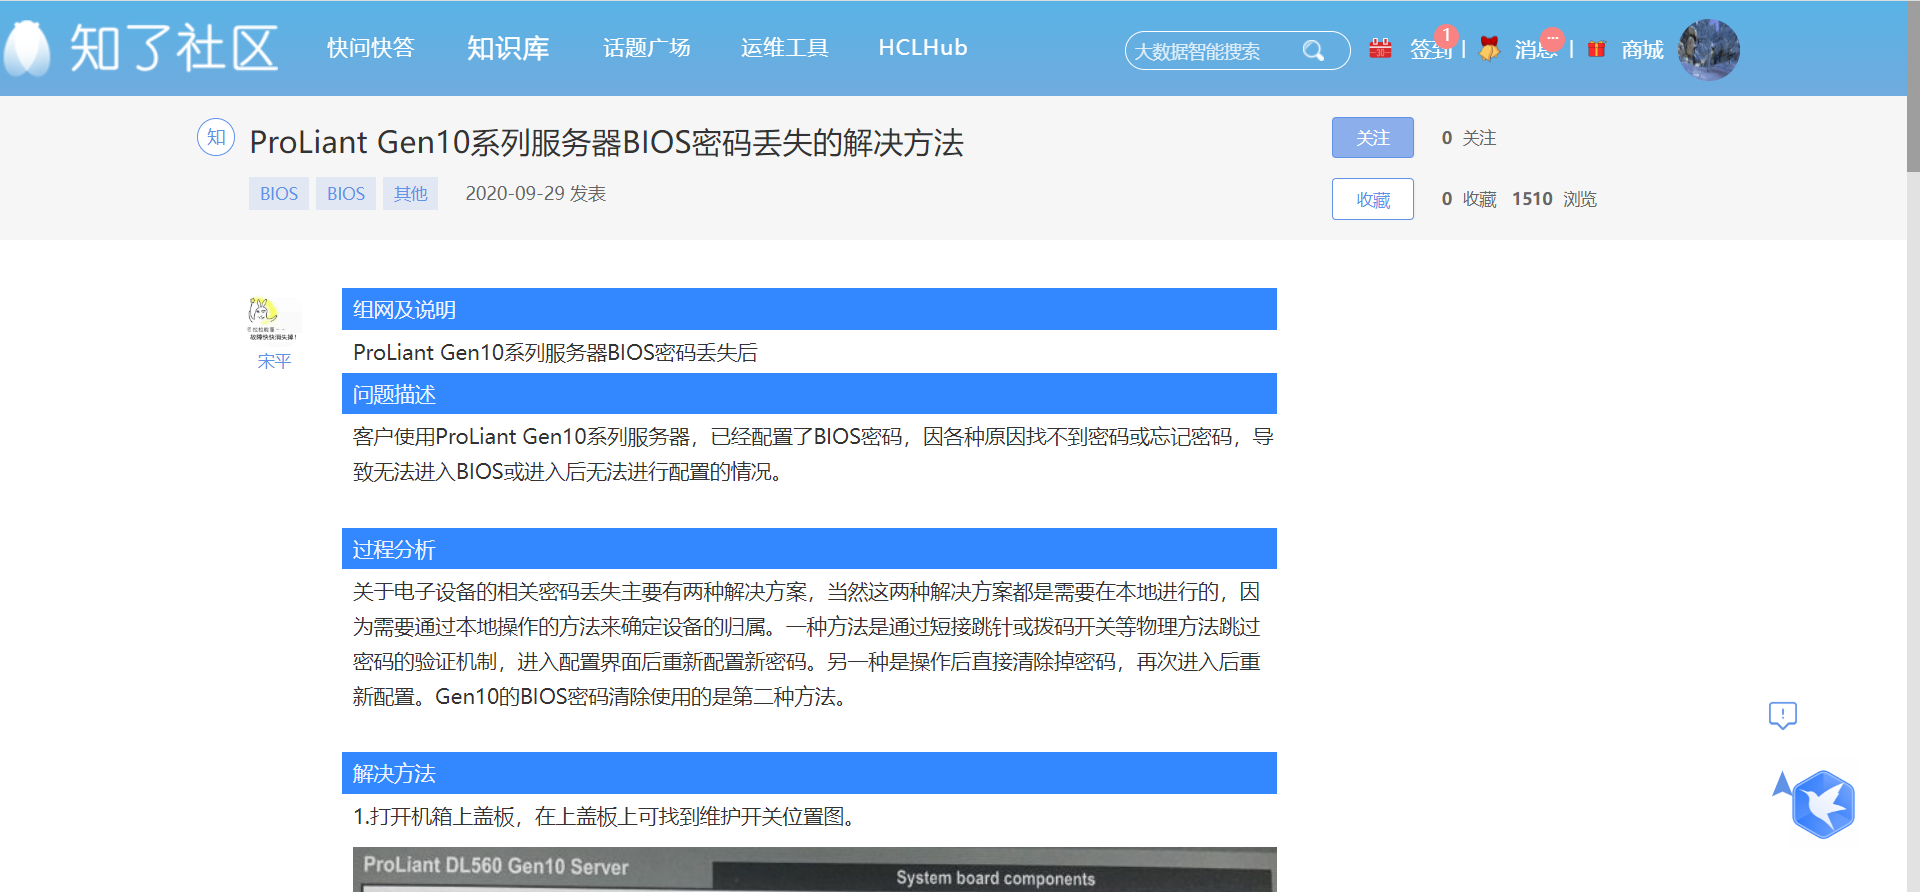Click the search magnifier icon
1920x892 pixels.
pyautogui.click(x=1313, y=50)
